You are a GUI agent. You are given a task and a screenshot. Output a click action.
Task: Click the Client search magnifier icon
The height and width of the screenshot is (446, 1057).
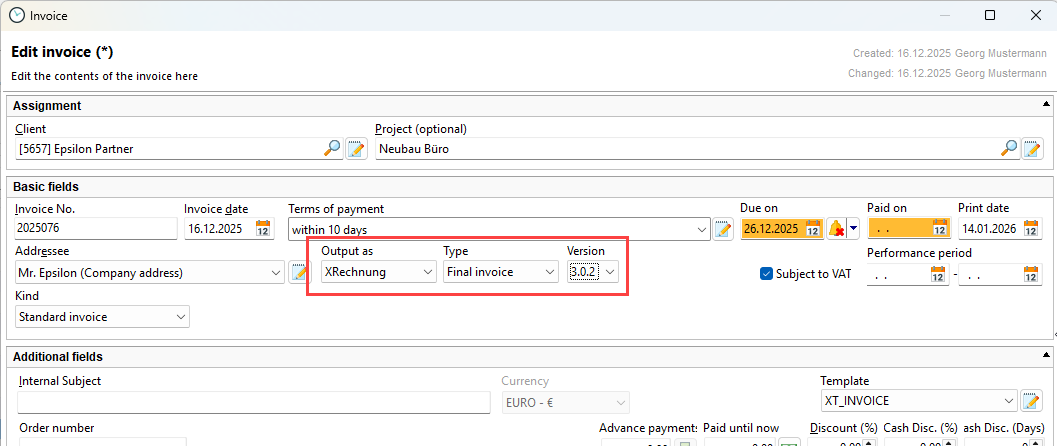pyautogui.click(x=332, y=149)
